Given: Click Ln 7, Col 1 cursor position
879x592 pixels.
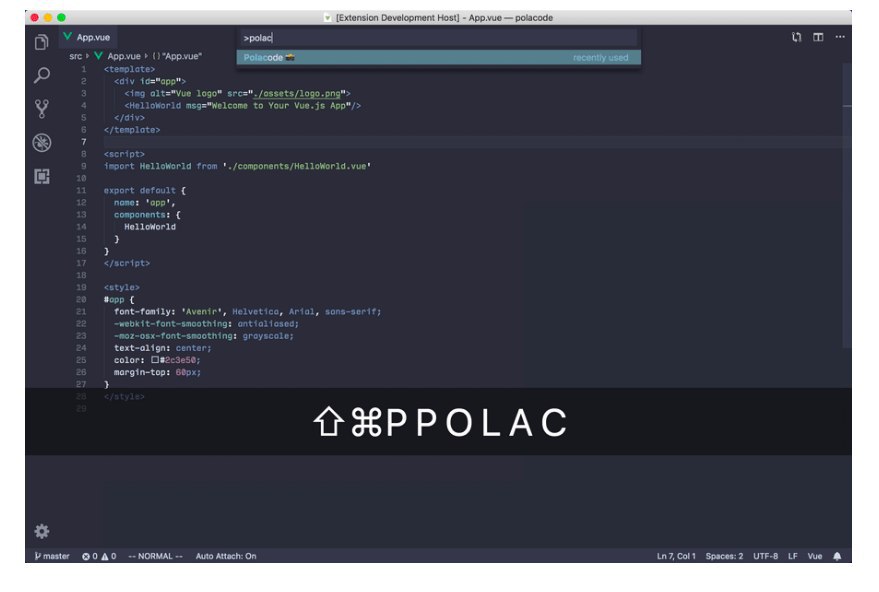Looking at the screenshot, I should [x=676, y=556].
